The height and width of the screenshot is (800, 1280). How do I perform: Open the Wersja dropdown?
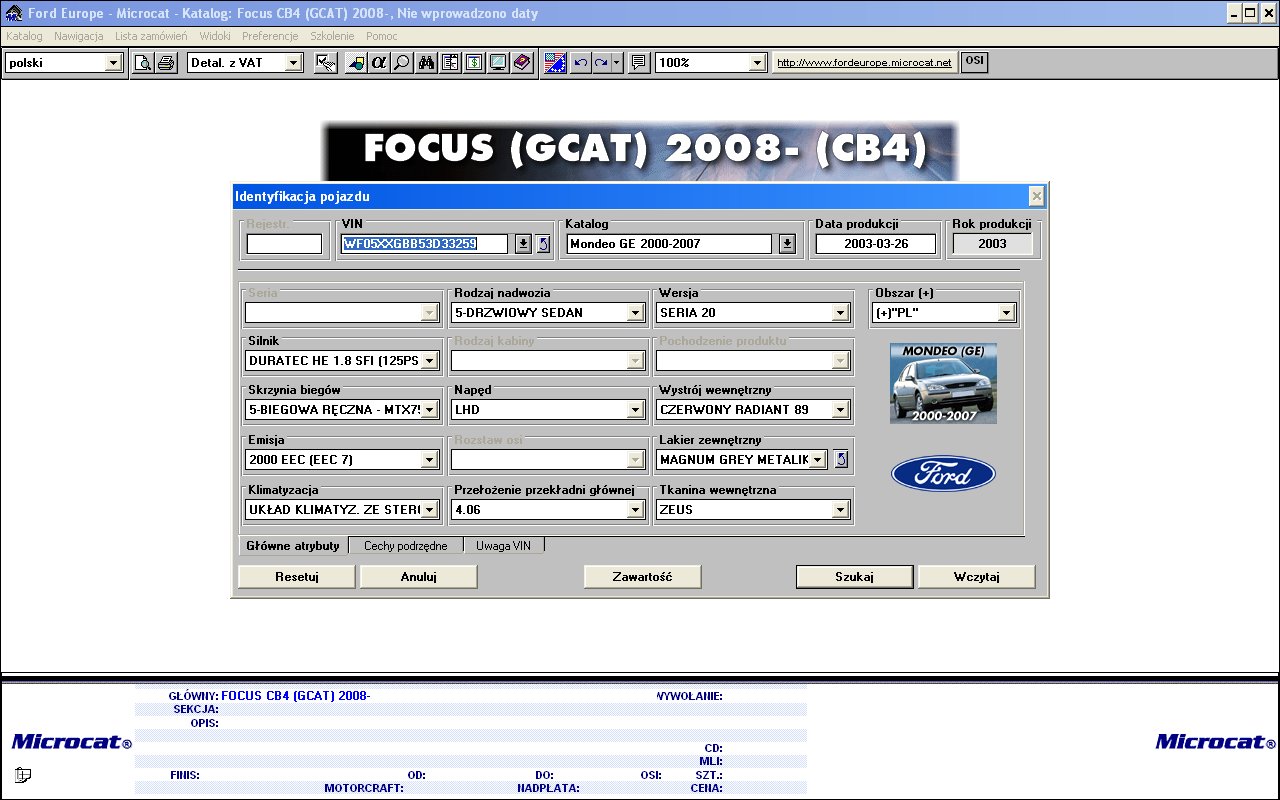841,313
